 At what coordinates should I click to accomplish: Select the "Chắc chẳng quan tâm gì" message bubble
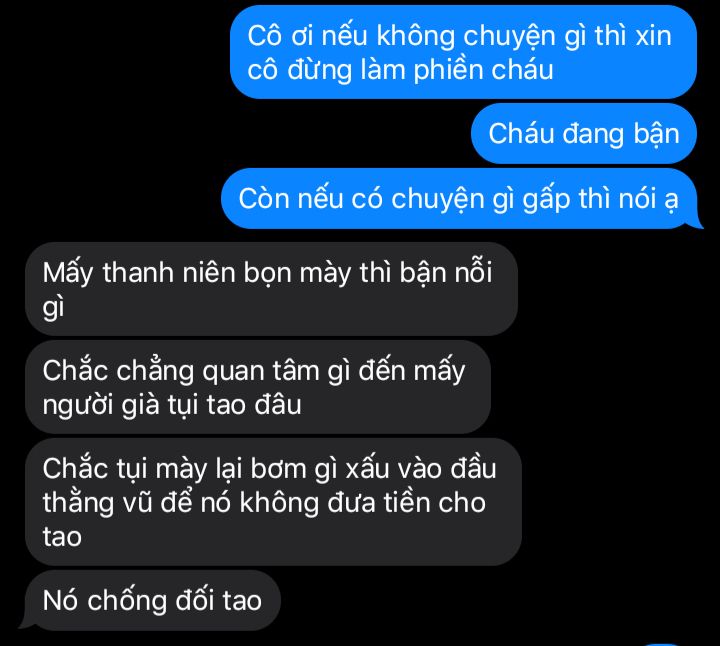tap(258, 387)
